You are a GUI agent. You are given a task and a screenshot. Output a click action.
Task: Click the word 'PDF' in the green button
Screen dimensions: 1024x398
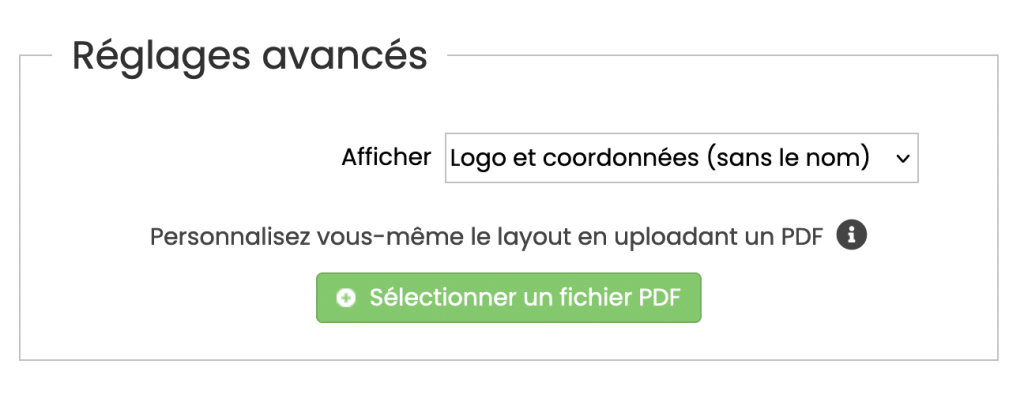click(660, 297)
